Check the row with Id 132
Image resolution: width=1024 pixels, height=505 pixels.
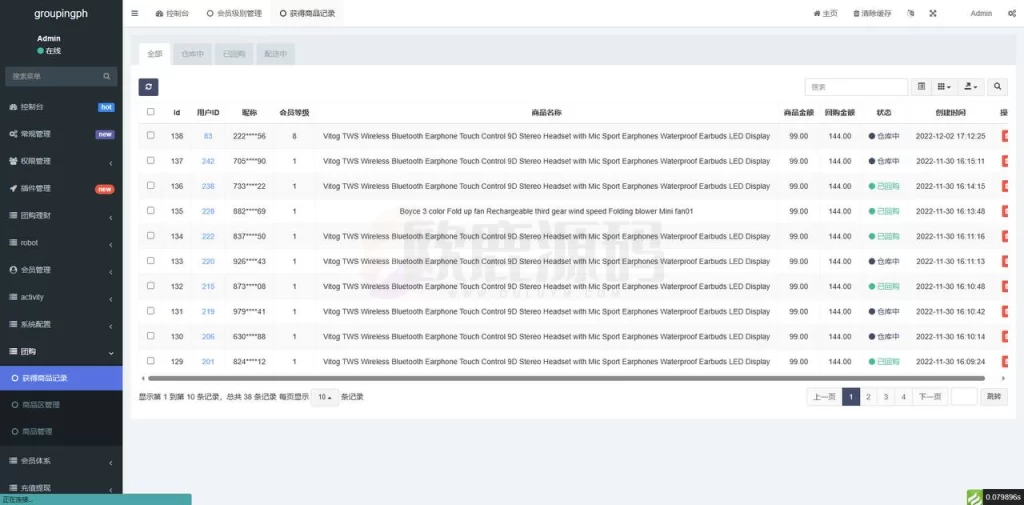coord(151,285)
